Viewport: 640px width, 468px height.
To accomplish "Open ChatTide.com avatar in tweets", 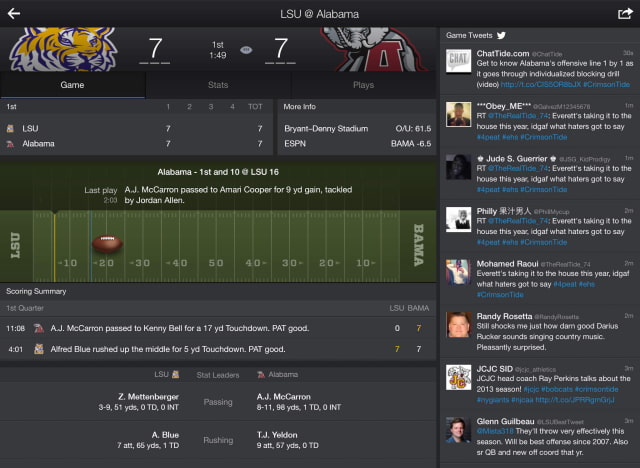I will point(458,61).
